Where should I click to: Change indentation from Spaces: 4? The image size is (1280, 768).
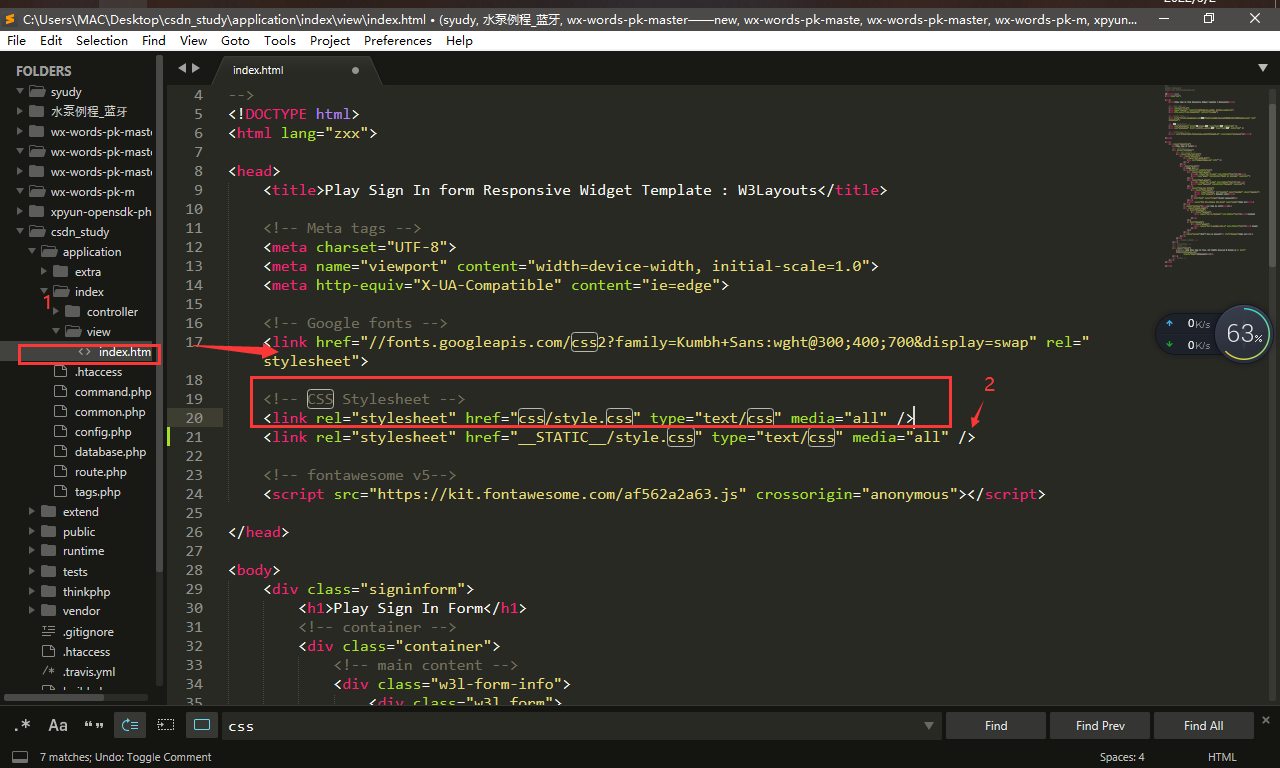1122,757
